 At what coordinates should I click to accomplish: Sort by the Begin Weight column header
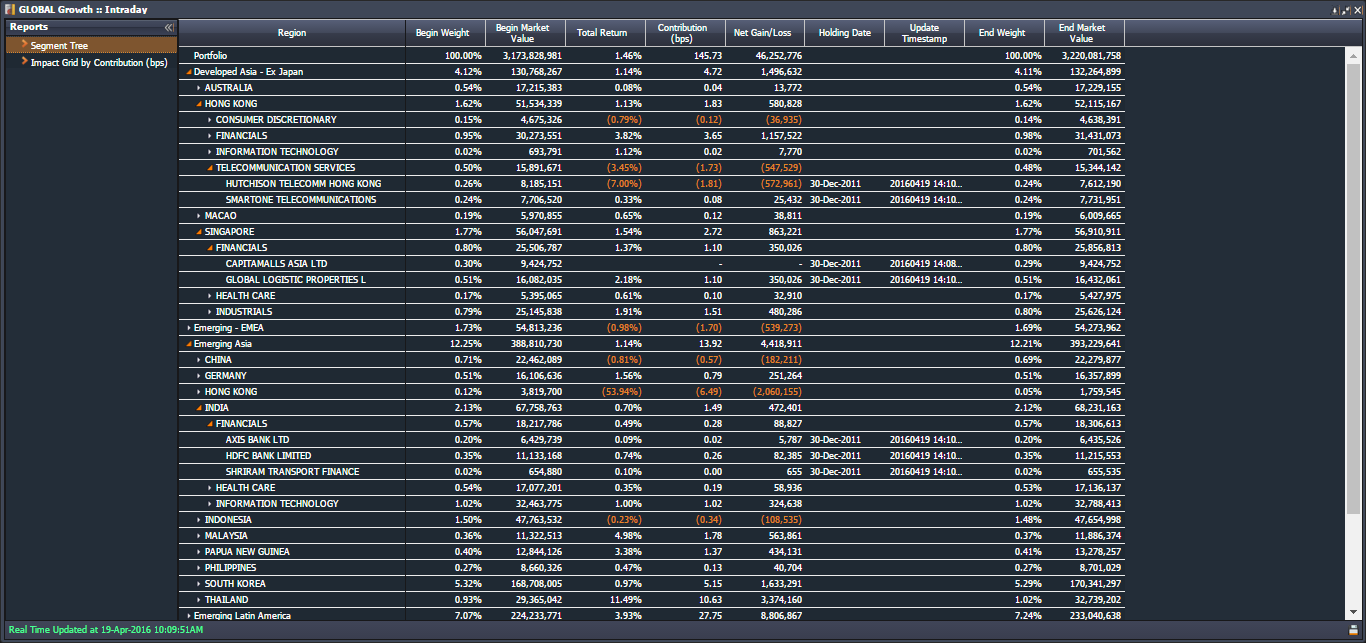tap(442, 33)
